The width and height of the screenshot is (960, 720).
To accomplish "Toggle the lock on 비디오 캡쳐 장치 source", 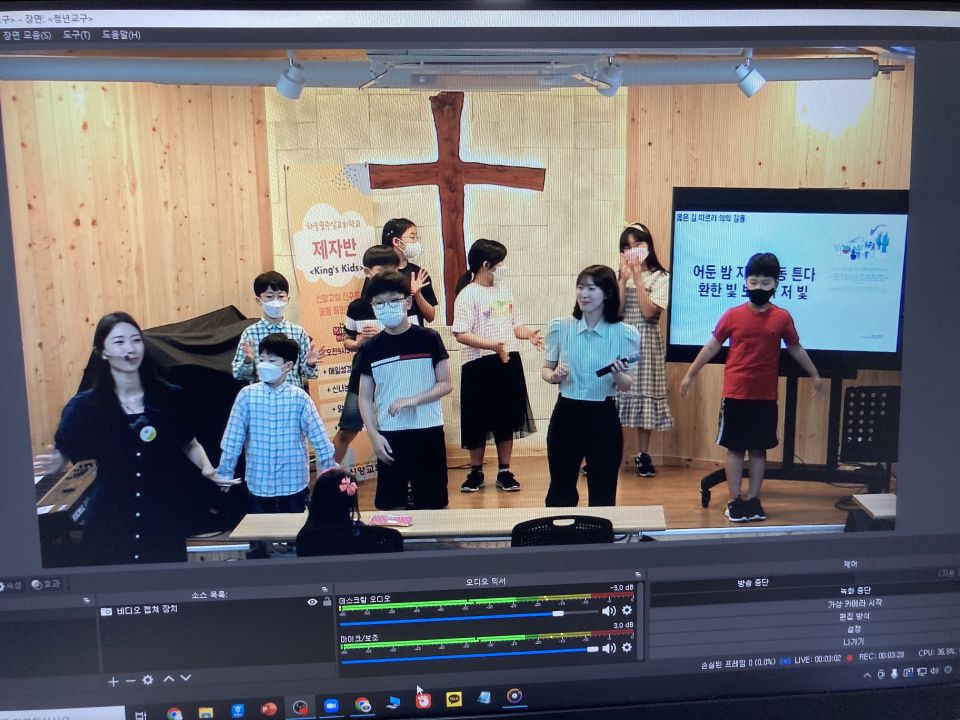I will point(326,602).
